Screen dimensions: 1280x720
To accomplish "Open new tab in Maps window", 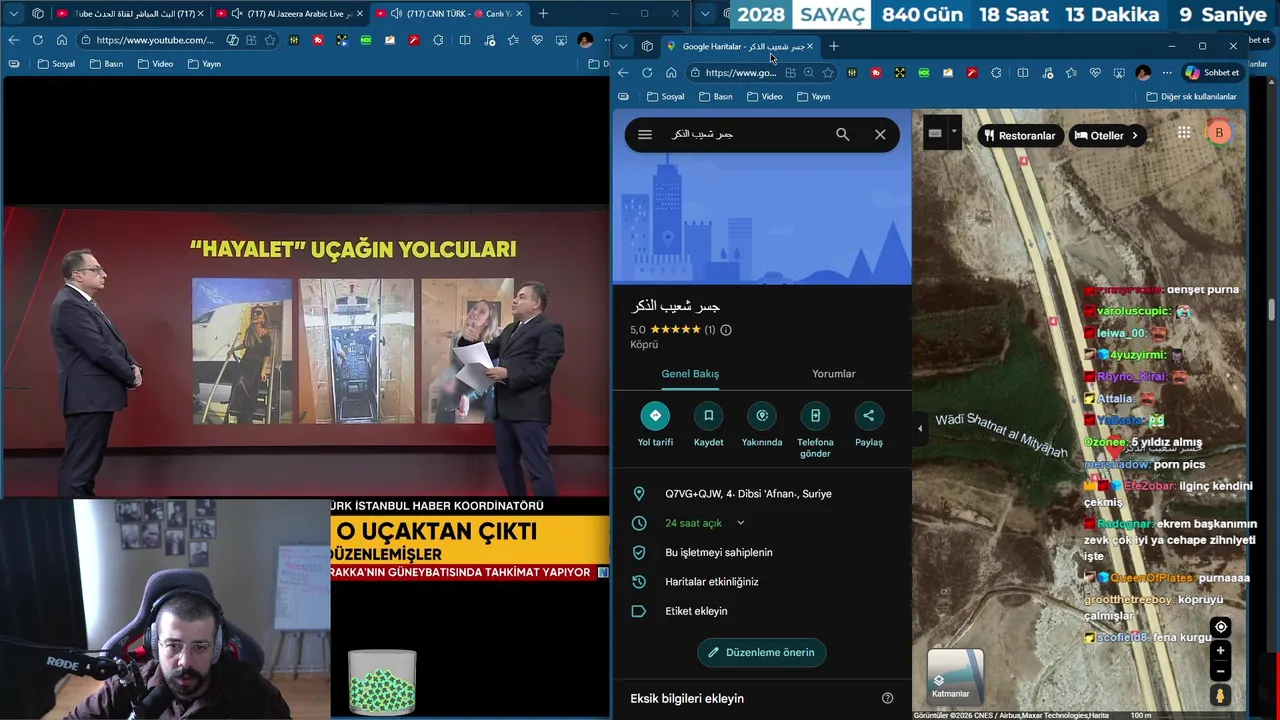I will point(833,46).
